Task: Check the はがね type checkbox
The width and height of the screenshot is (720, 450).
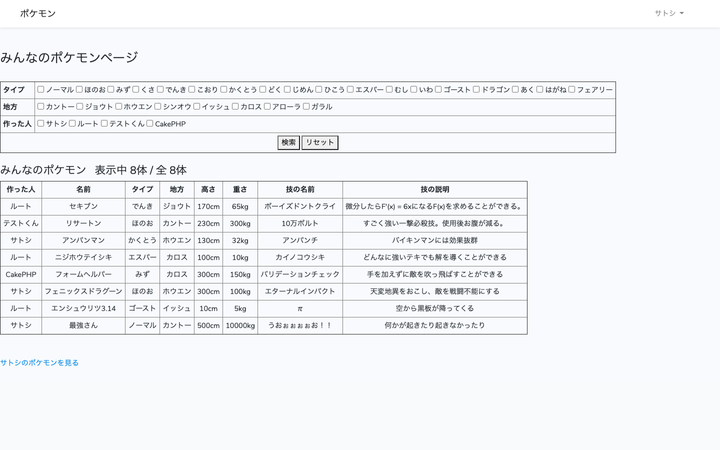Action: pos(540,90)
